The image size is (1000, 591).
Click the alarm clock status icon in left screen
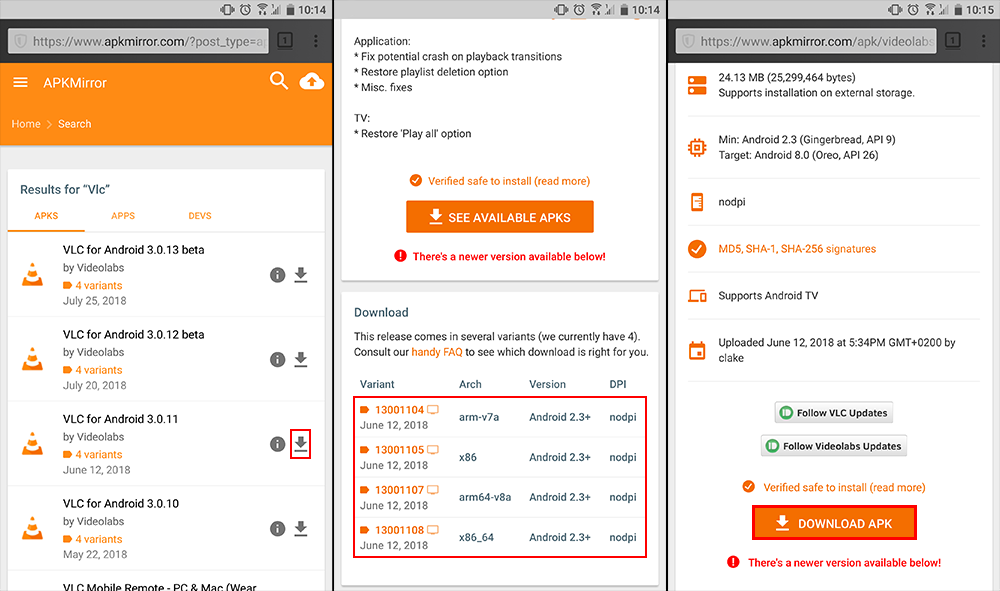click(x=245, y=10)
